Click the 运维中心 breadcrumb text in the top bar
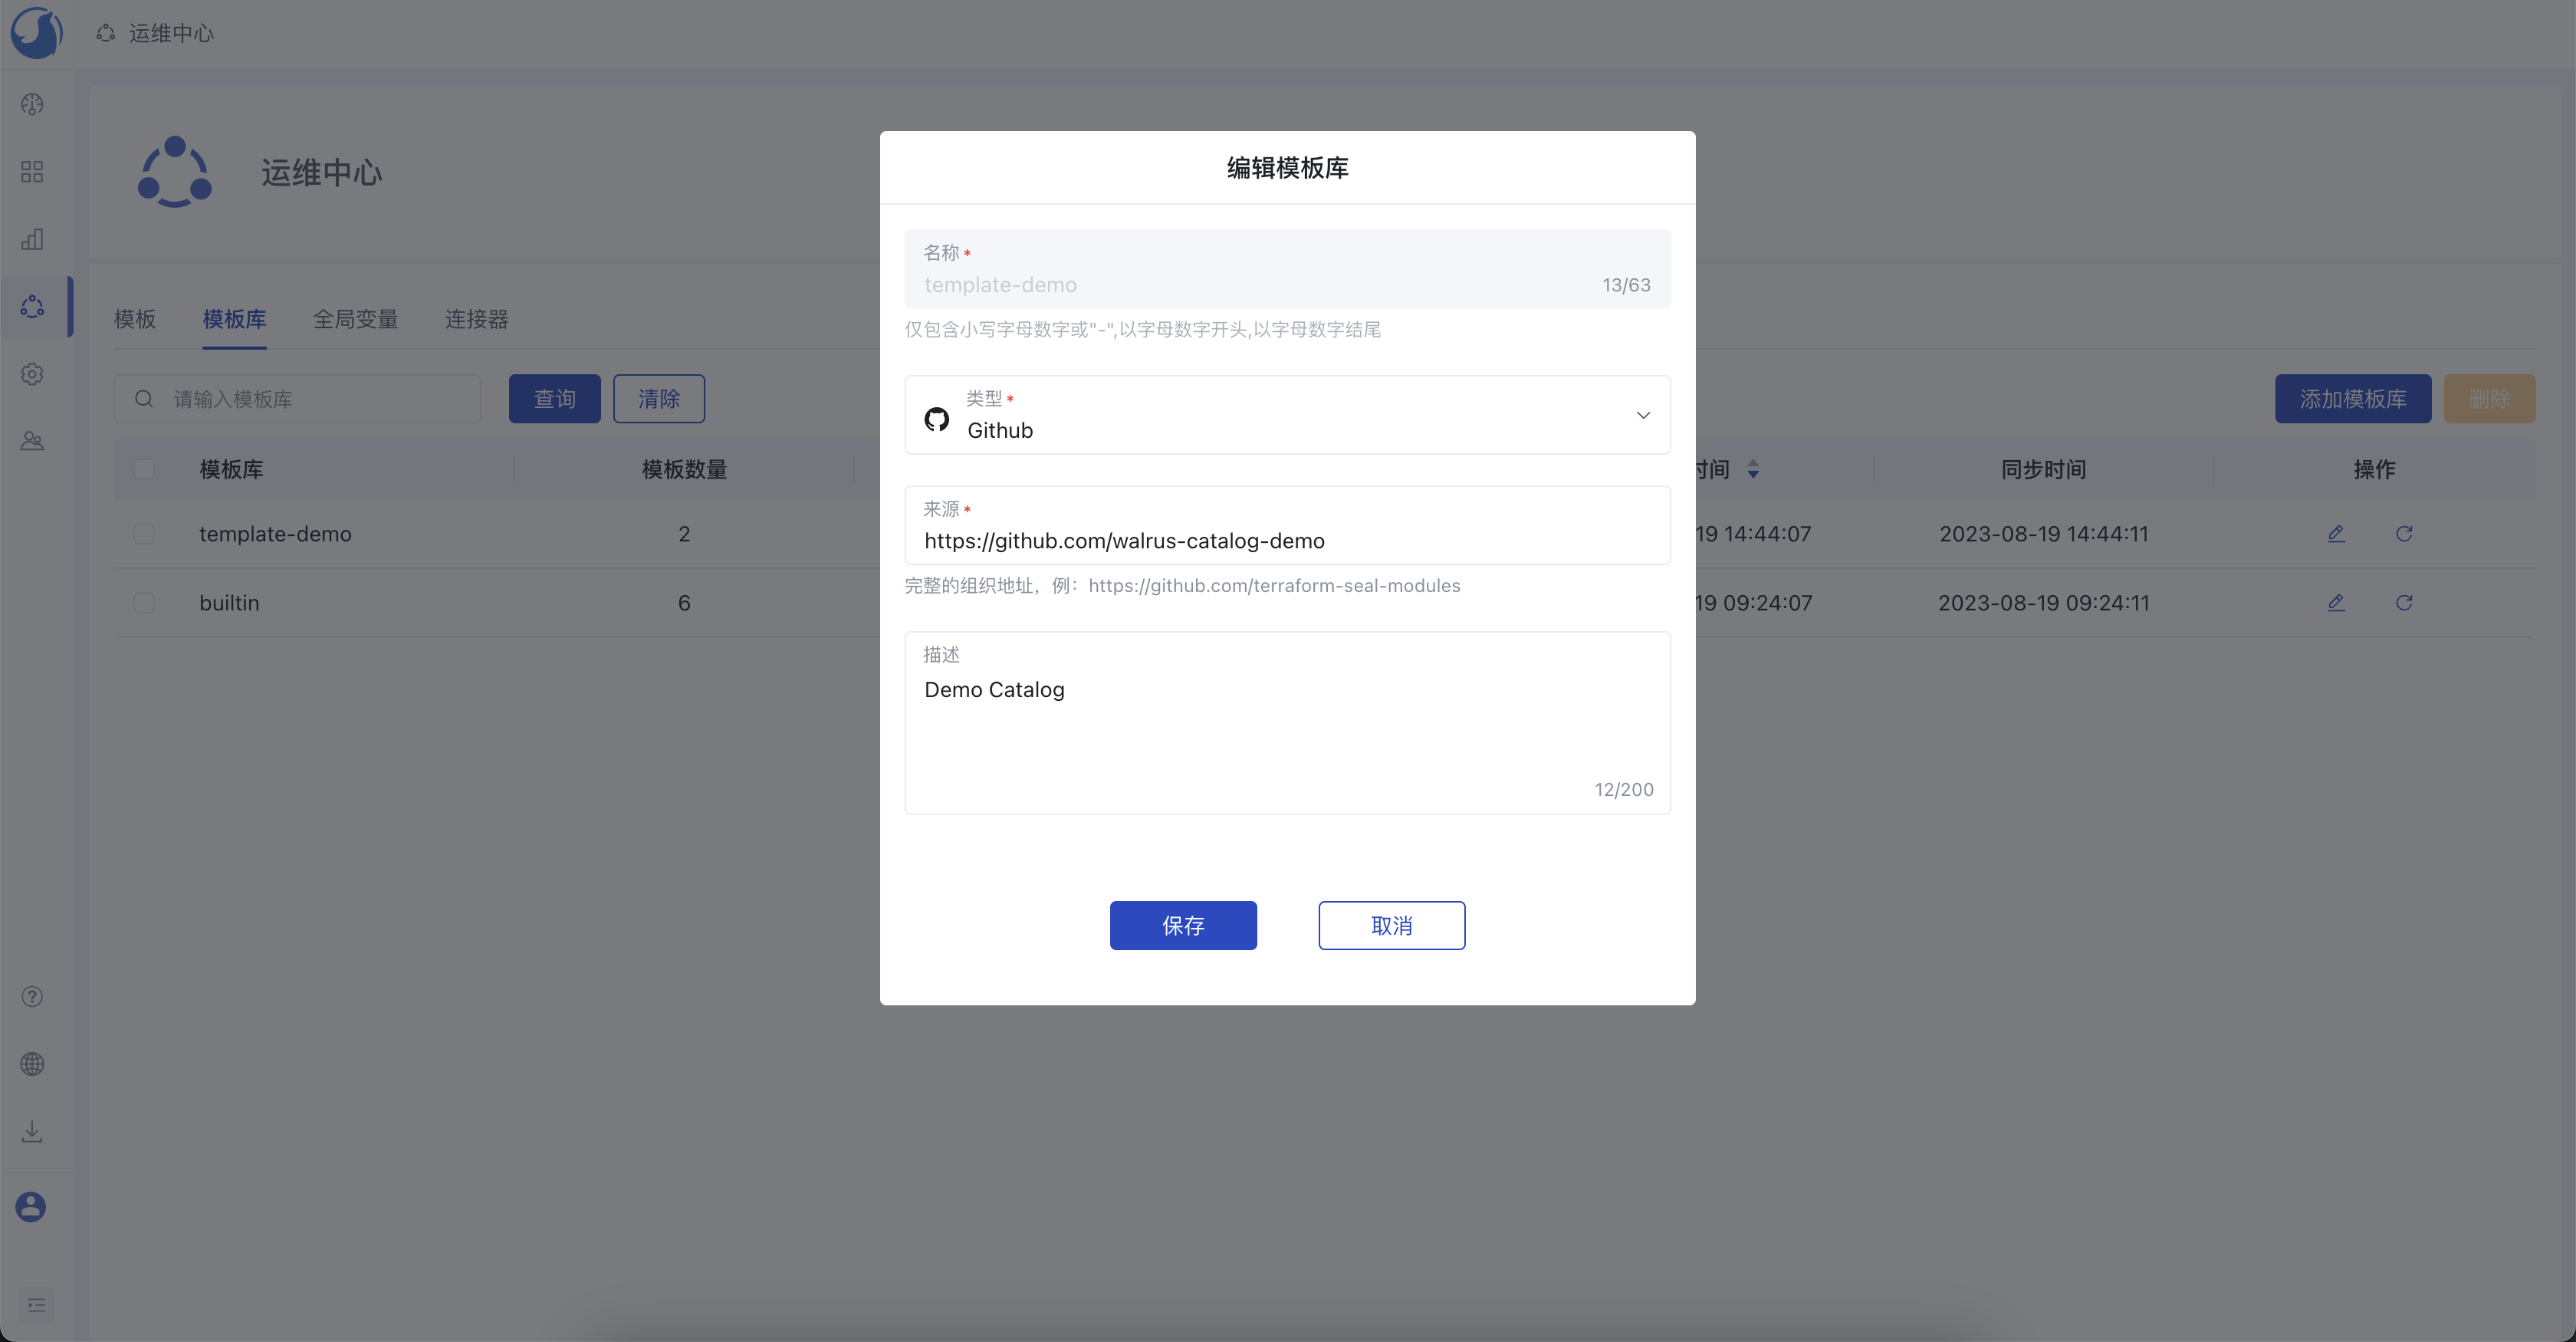The width and height of the screenshot is (2576, 1342). (171, 34)
